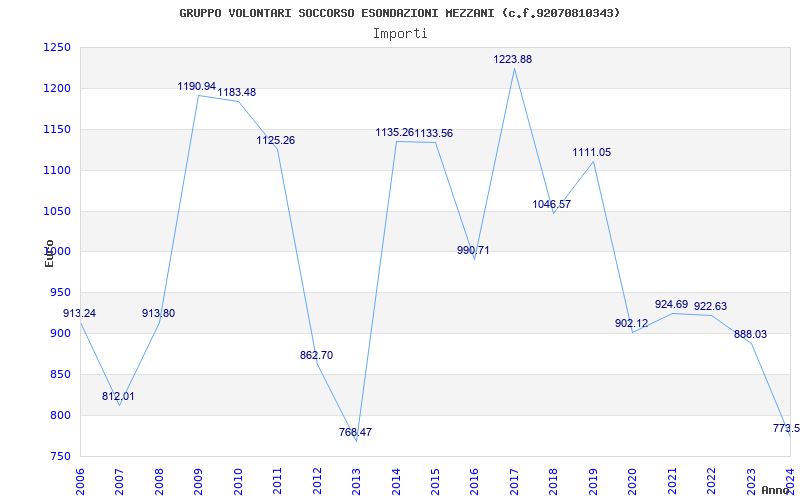Select the 888.03 data label
The height and width of the screenshot is (500, 800).
(751, 334)
